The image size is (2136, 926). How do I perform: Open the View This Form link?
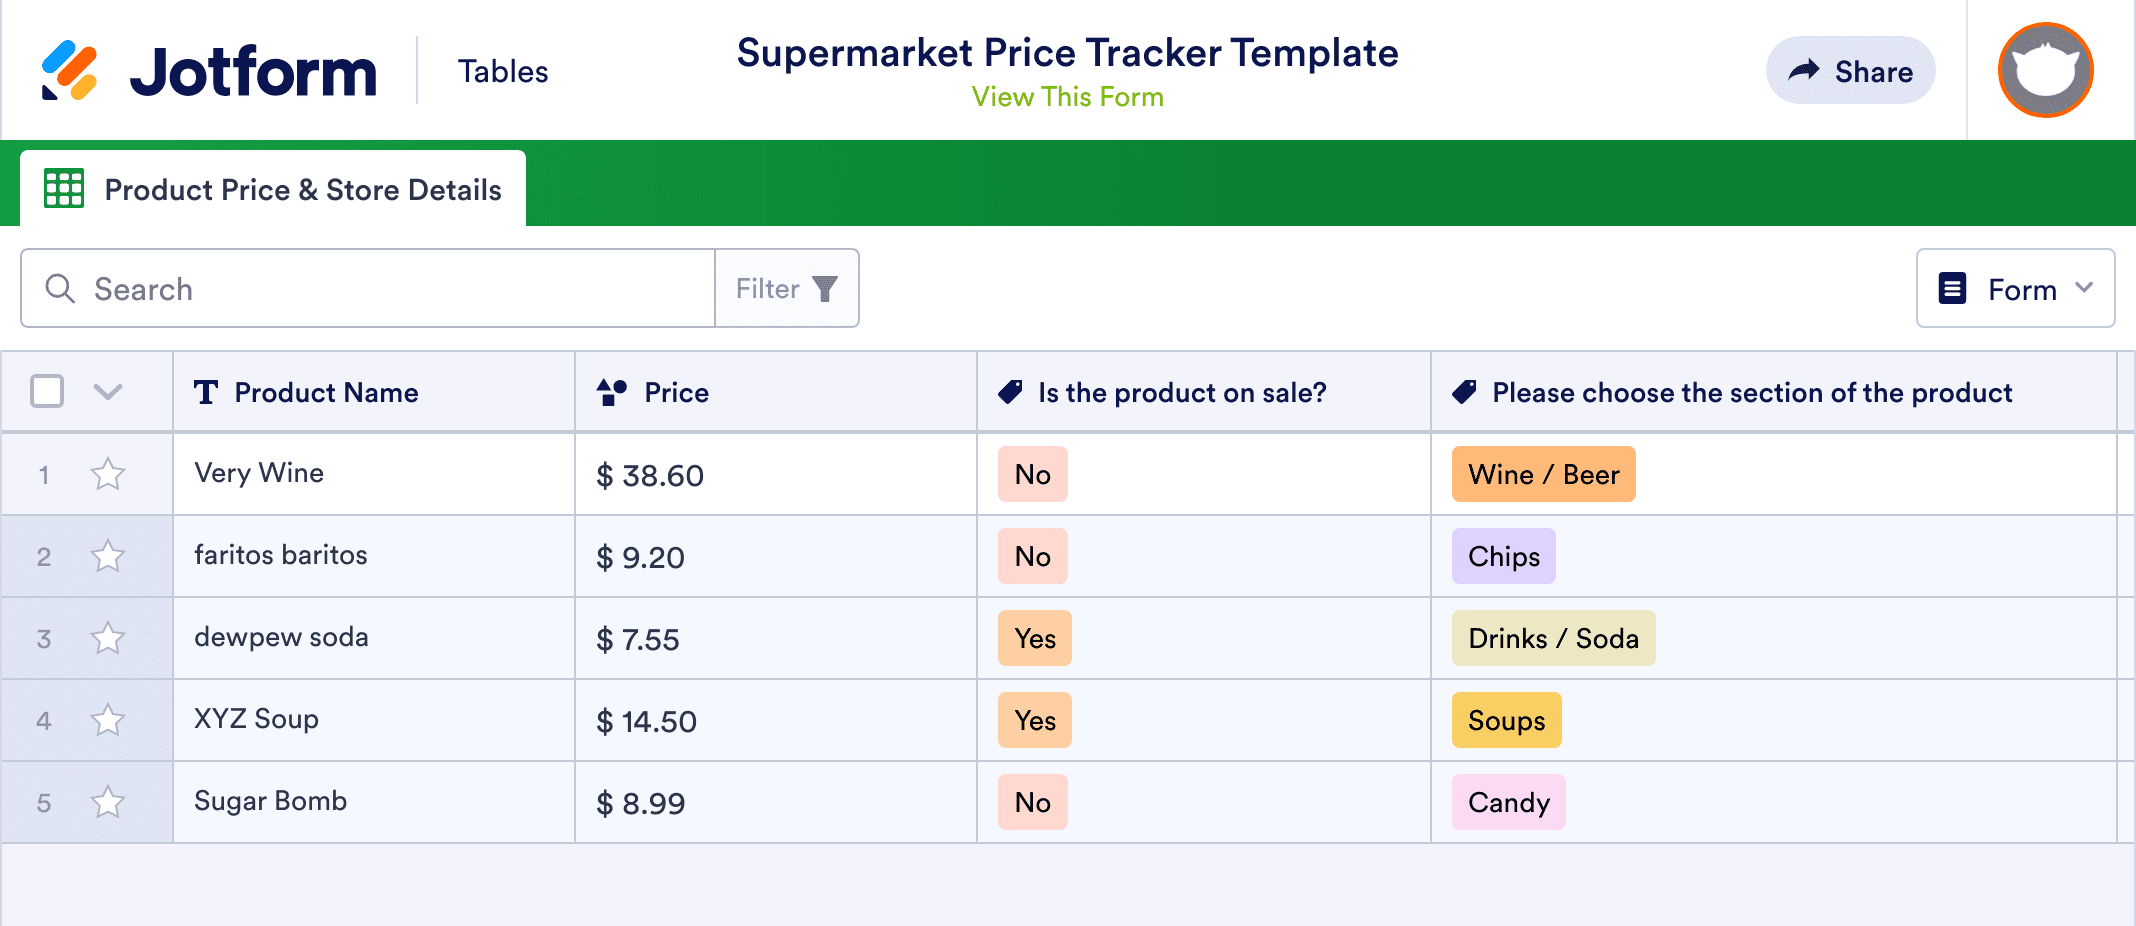pos(1067,97)
